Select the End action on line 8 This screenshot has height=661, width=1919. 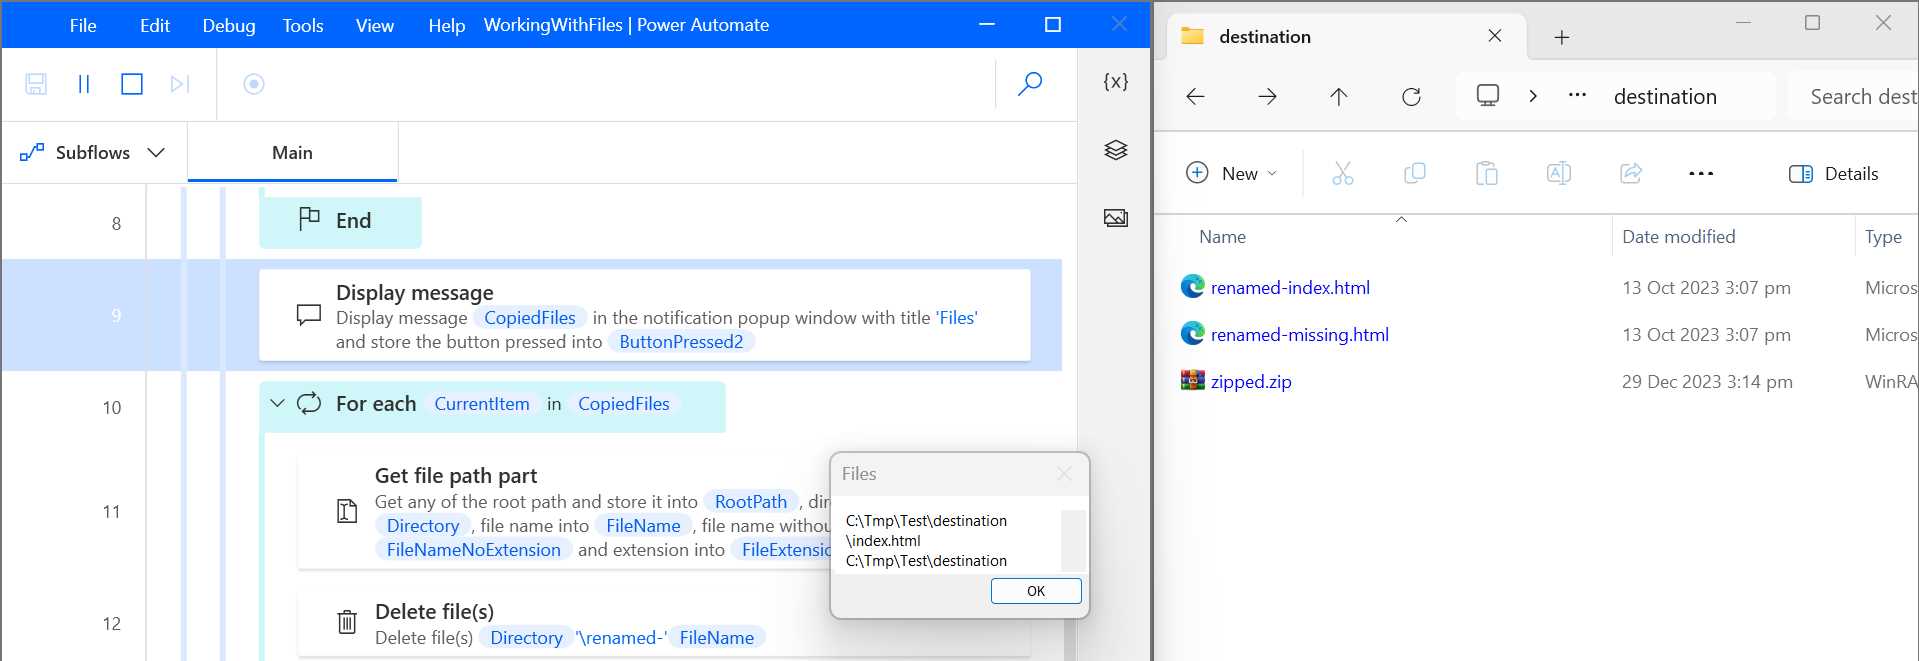tap(340, 221)
